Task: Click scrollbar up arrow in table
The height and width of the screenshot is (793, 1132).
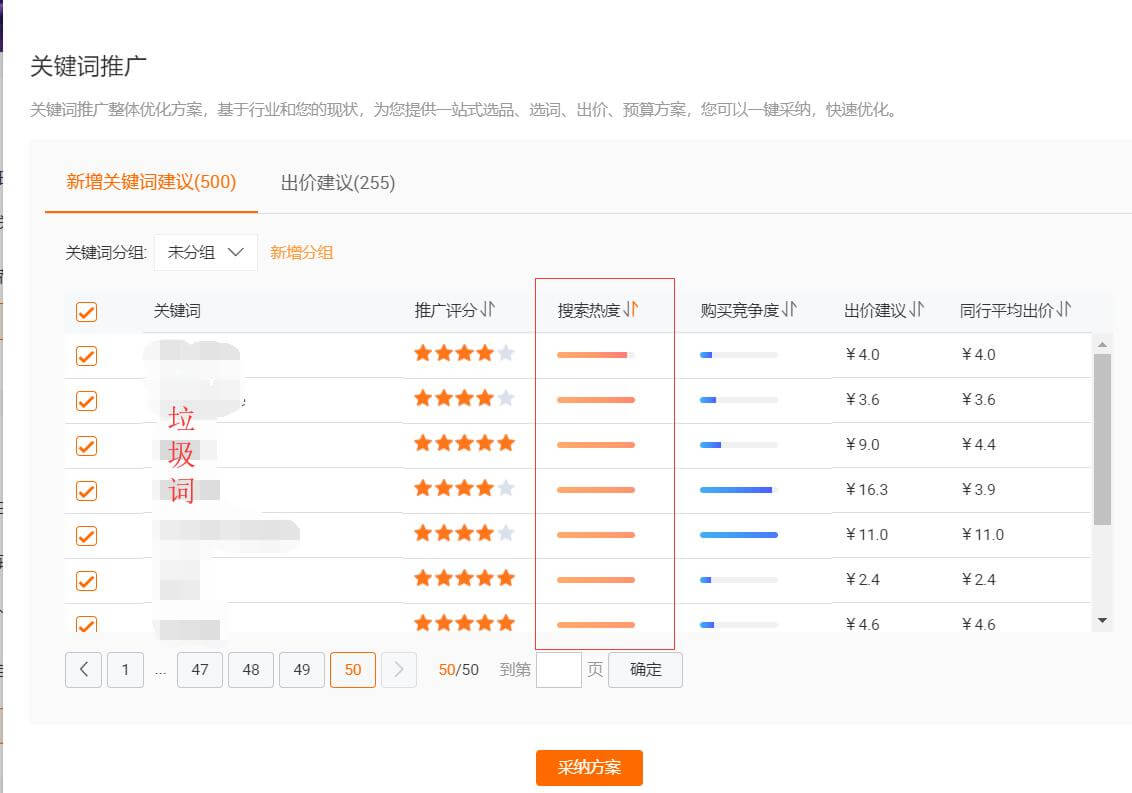Action: [1102, 345]
